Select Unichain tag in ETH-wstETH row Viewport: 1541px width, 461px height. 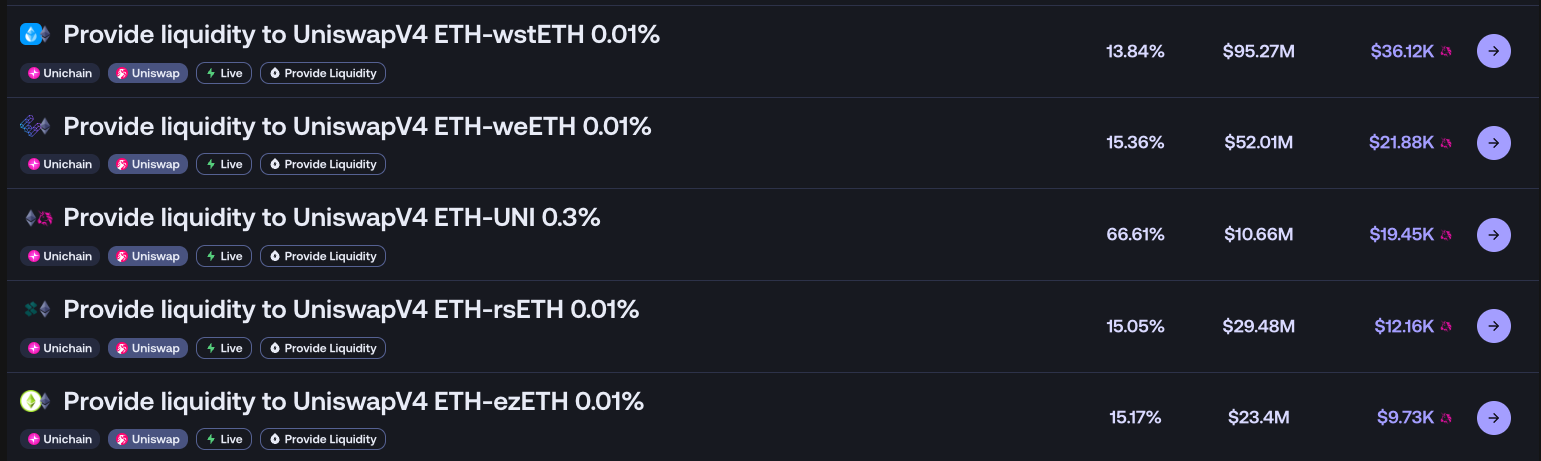tap(60, 73)
